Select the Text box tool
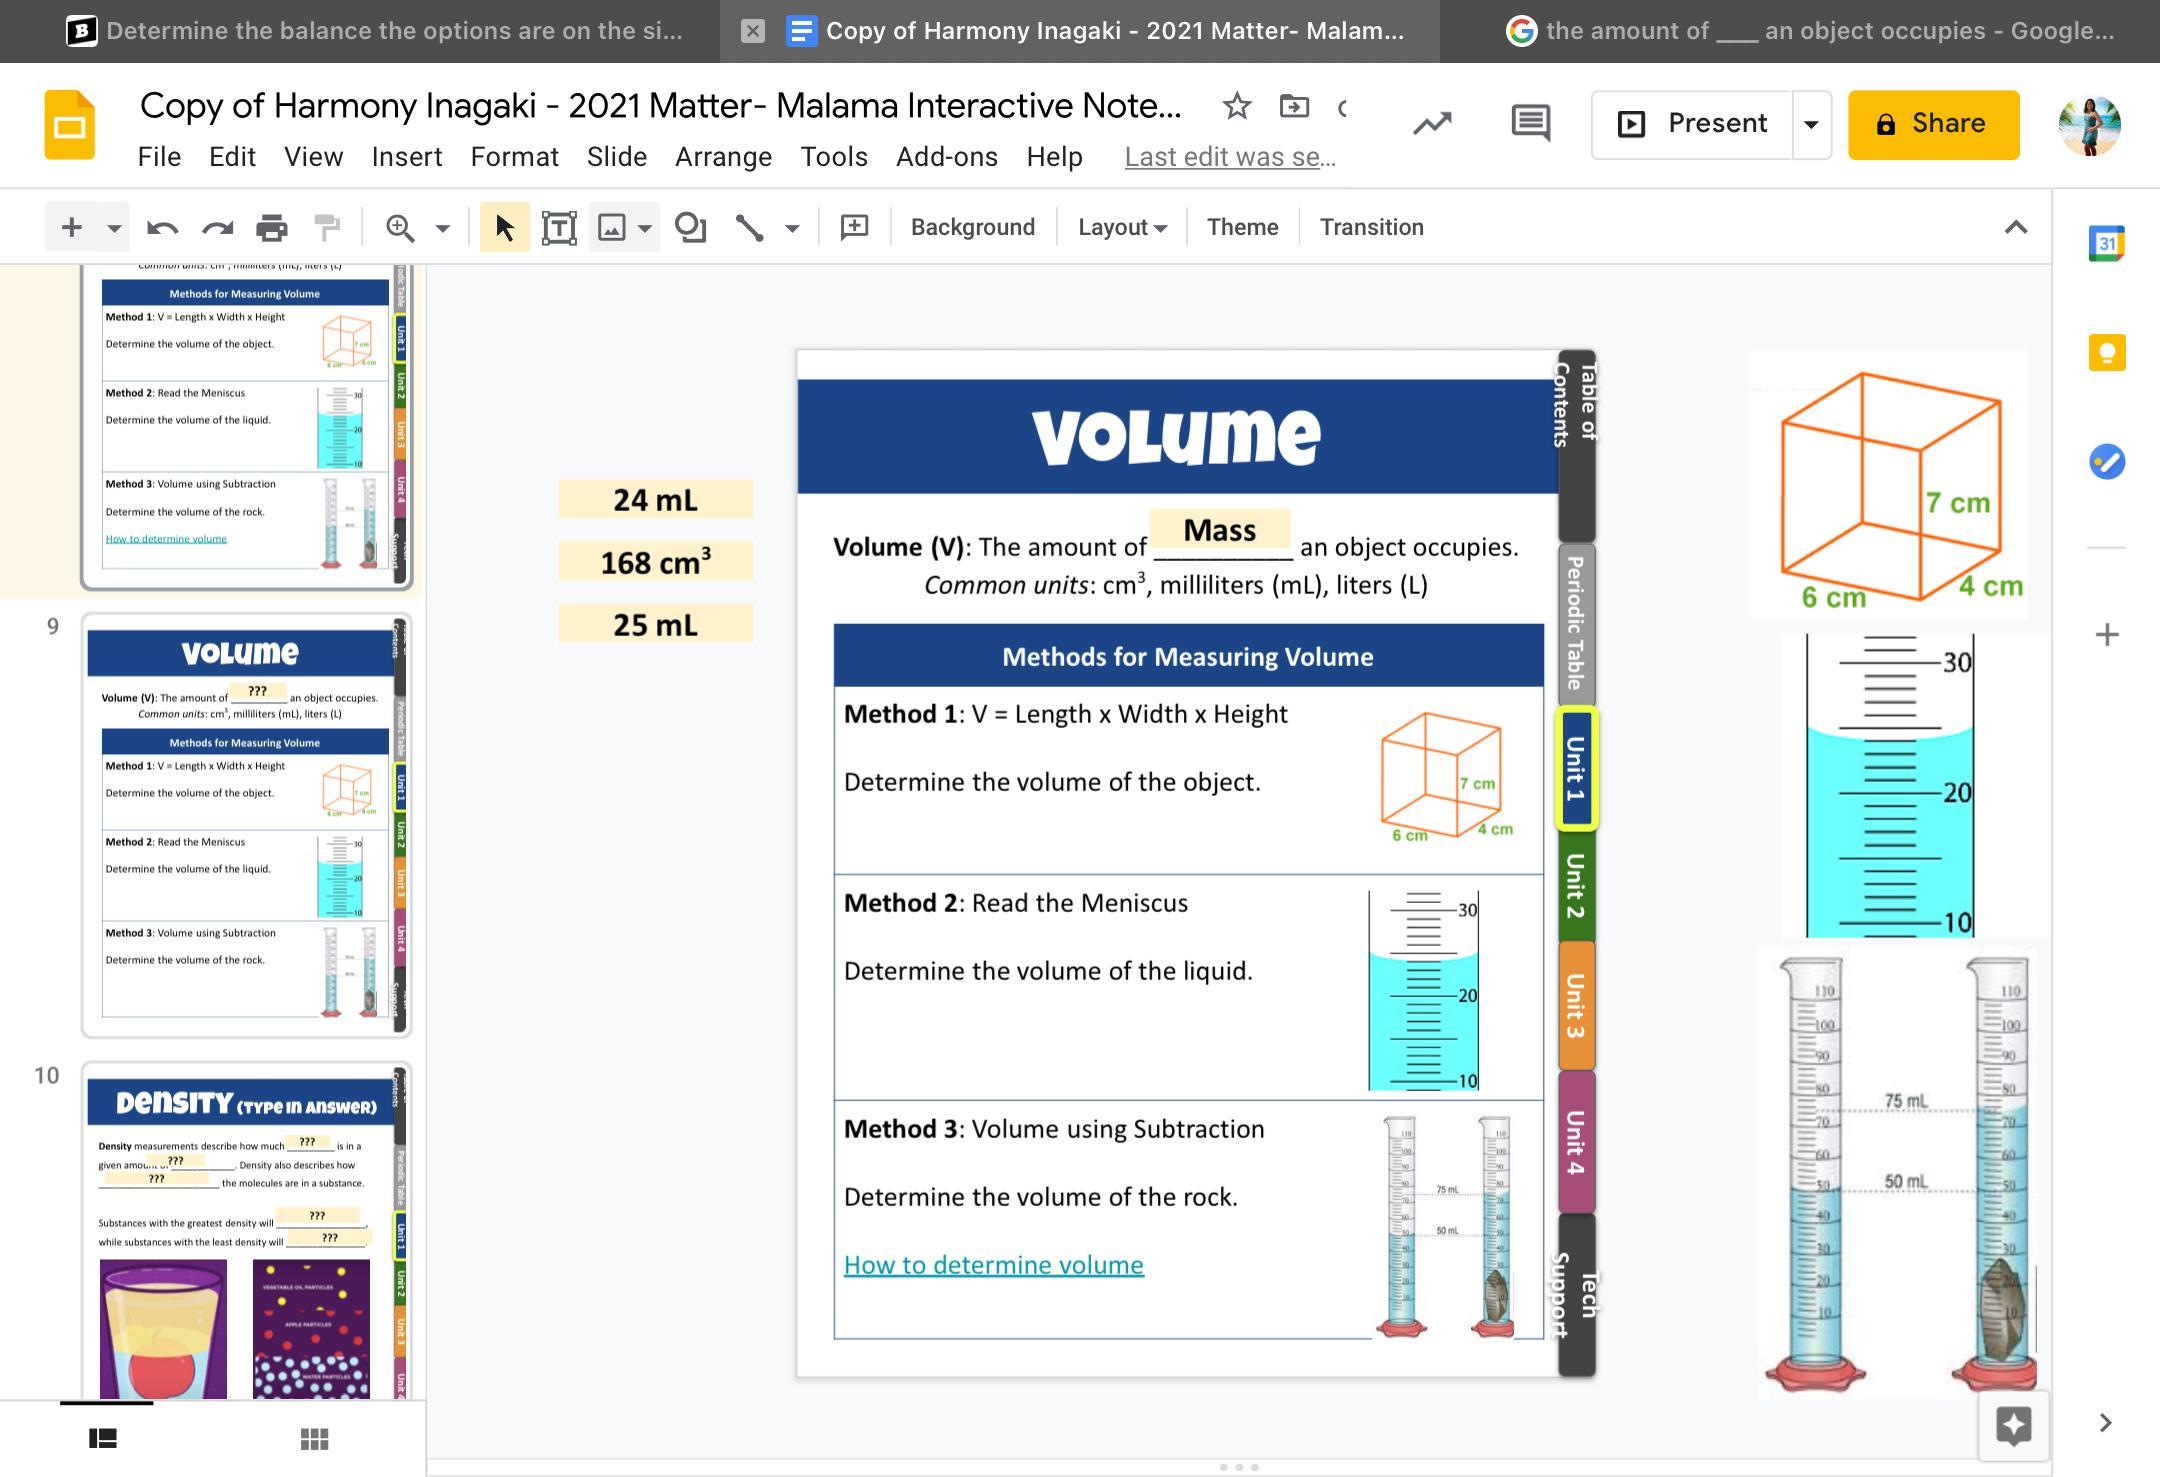The height and width of the screenshot is (1477, 2160). (559, 228)
